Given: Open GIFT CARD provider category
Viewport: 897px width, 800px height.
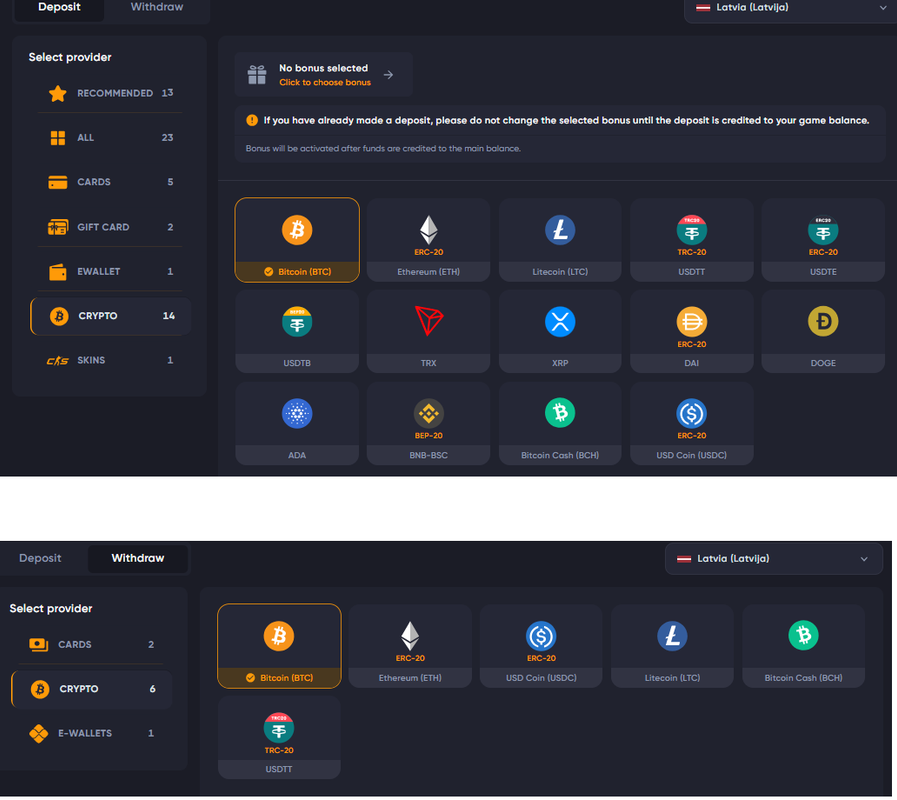Looking at the screenshot, I should pyautogui.click(x=110, y=227).
